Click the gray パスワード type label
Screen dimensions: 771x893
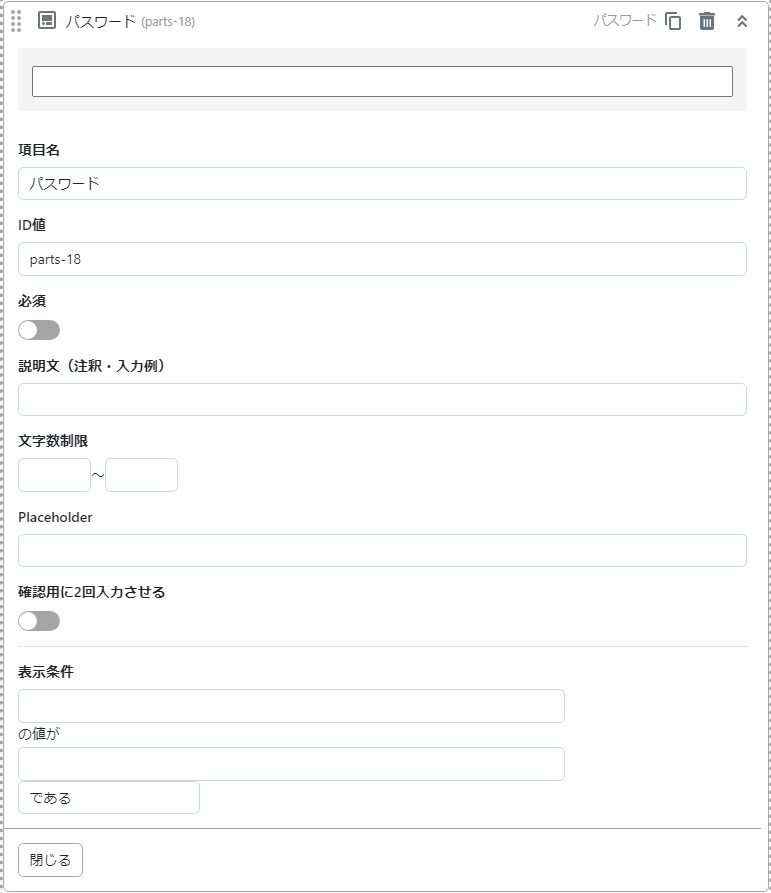pyautogui.click(x=624, y=20)
